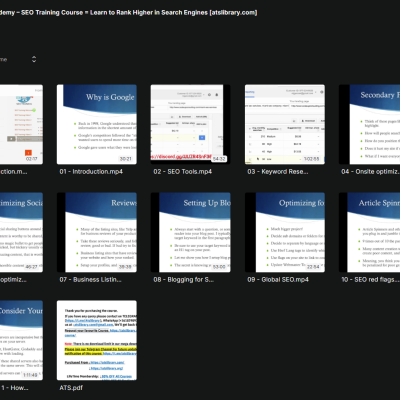The height and width of the screenshot is (400, 400).
Task: Open the 02 - SEO Tools.mp4 thumbnail
Action: click(191, 124)
